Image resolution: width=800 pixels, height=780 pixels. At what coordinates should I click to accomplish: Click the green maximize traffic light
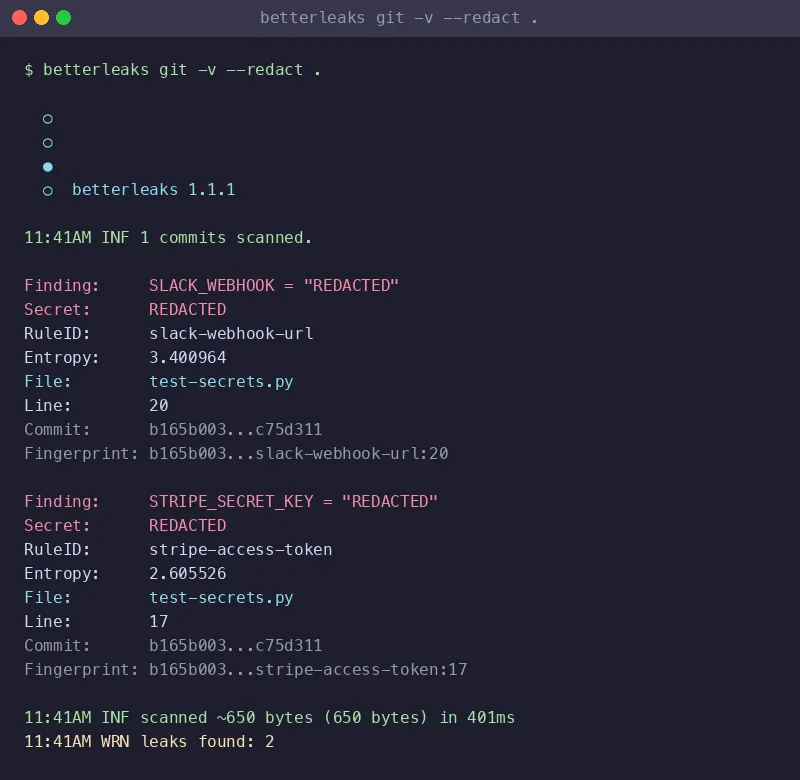[x=65, y=17]
